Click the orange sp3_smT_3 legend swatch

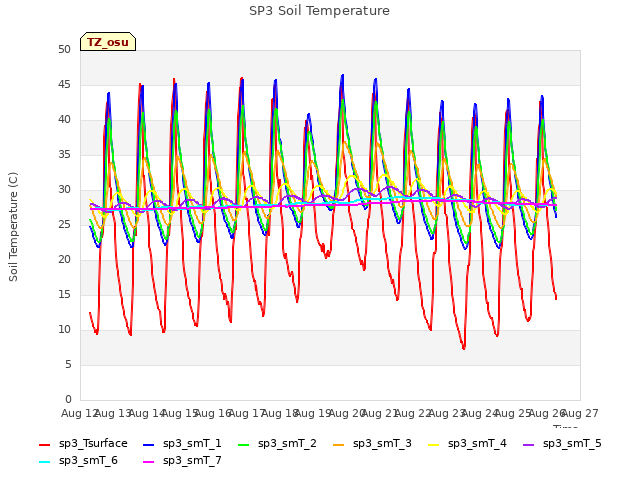(x=339, y=444)
